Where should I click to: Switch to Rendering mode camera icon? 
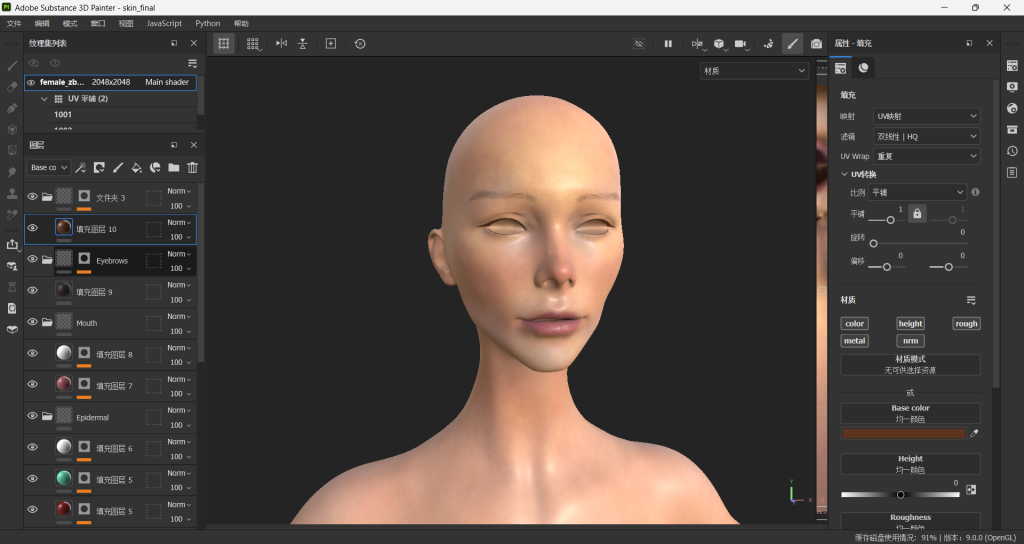coord(816,44)
